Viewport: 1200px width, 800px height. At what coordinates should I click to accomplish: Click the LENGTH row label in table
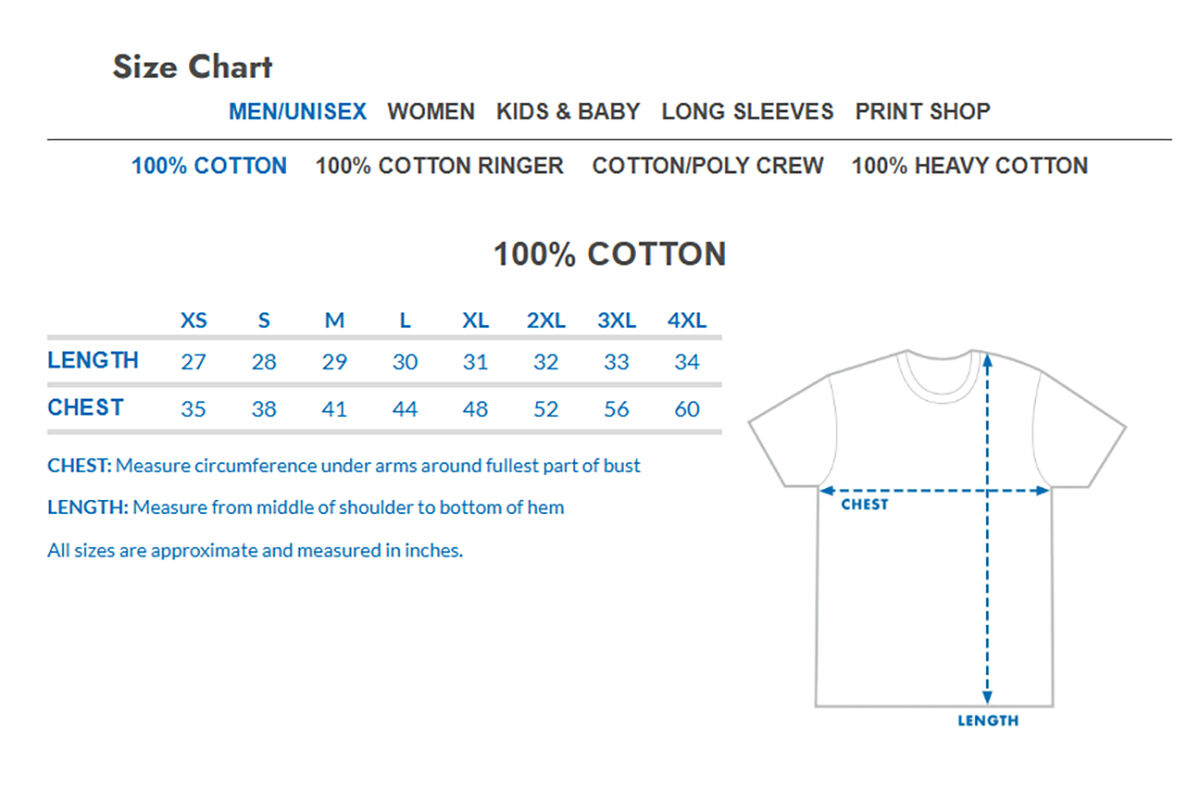point(93,361)
